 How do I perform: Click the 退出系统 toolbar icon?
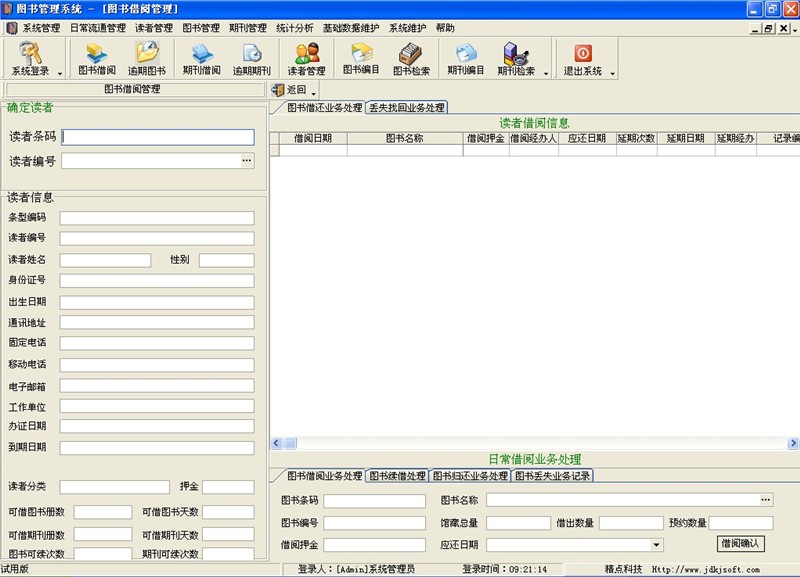pos(582,57)
